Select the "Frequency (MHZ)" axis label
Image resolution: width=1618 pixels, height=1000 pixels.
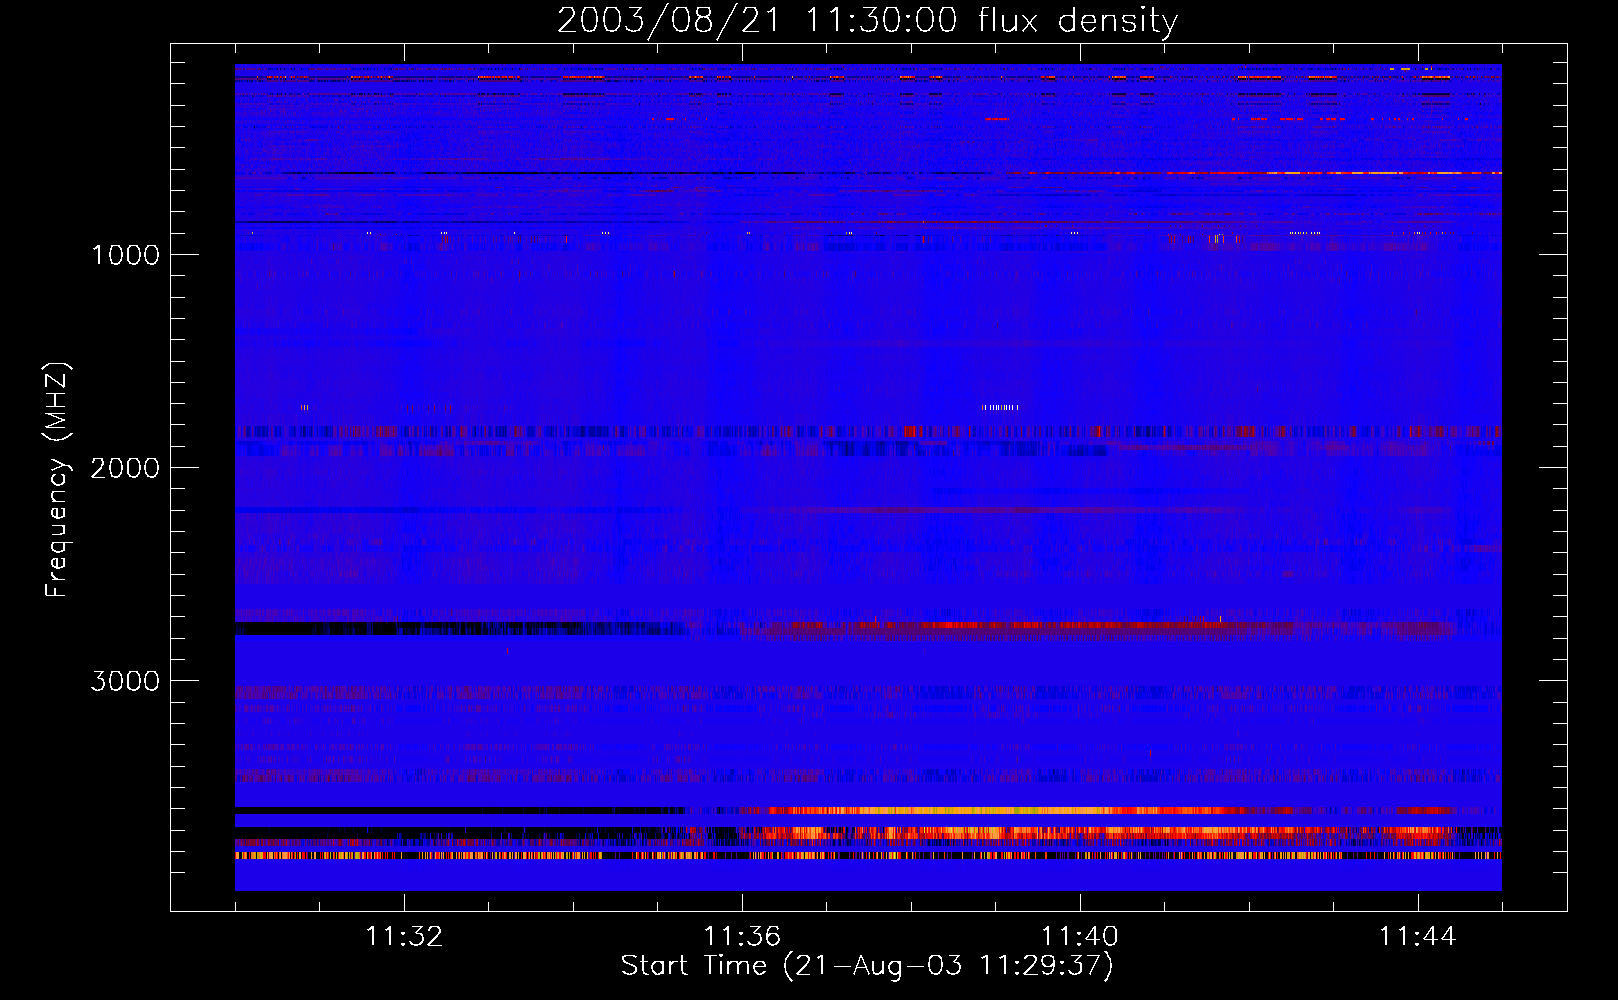coord(57,480)
